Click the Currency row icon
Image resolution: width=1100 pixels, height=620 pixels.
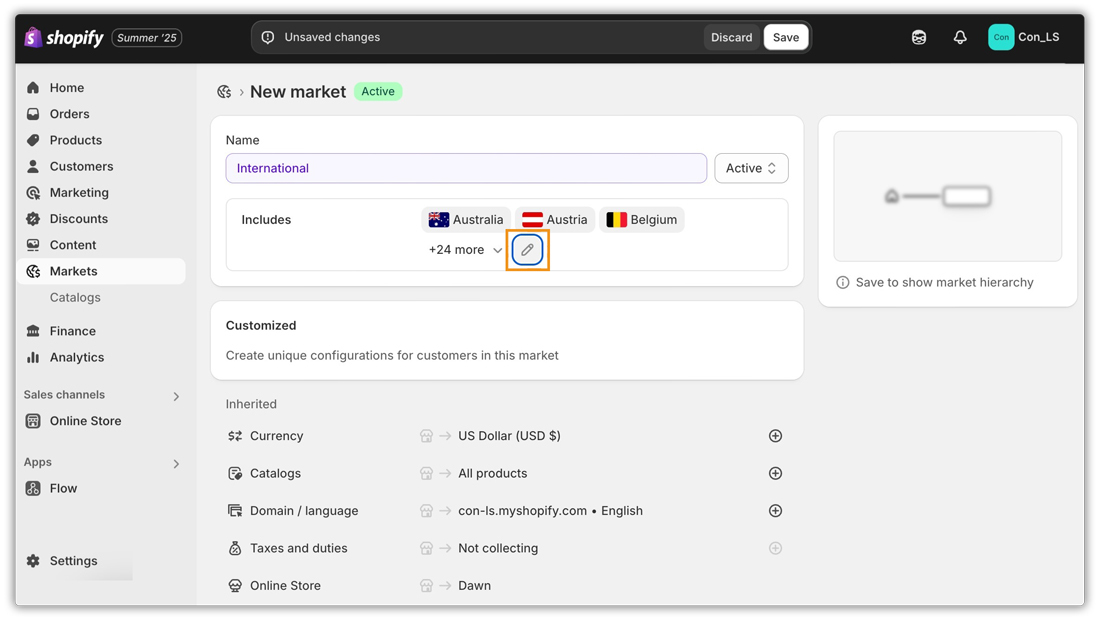[235, 436]
